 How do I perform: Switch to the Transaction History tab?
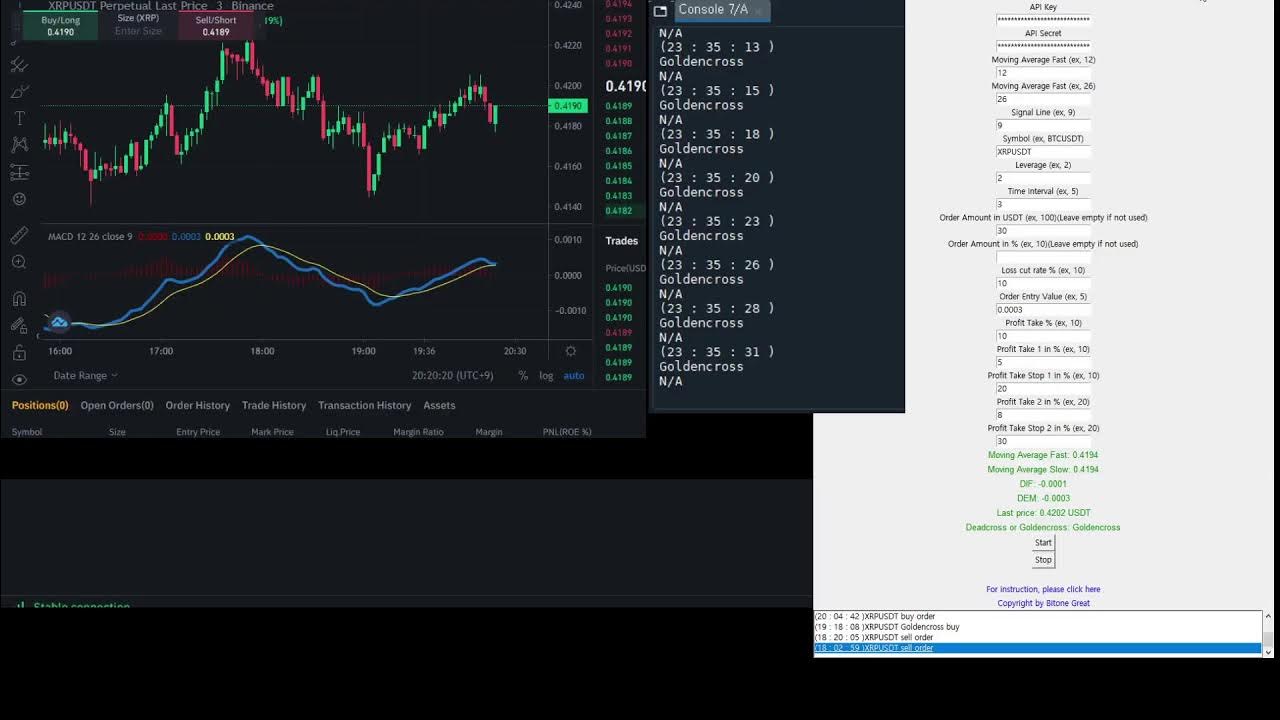pos(364,405)
